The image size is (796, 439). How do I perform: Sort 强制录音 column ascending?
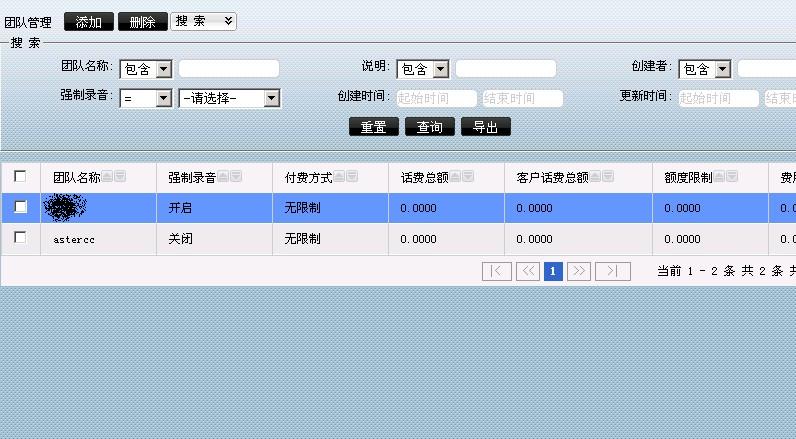tap(223, 177)
